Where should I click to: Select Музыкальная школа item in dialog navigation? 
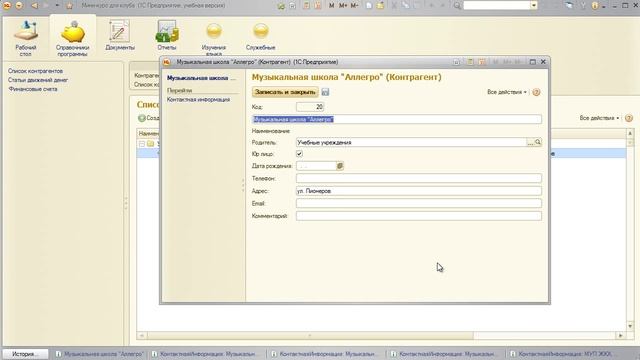point(201,78)
